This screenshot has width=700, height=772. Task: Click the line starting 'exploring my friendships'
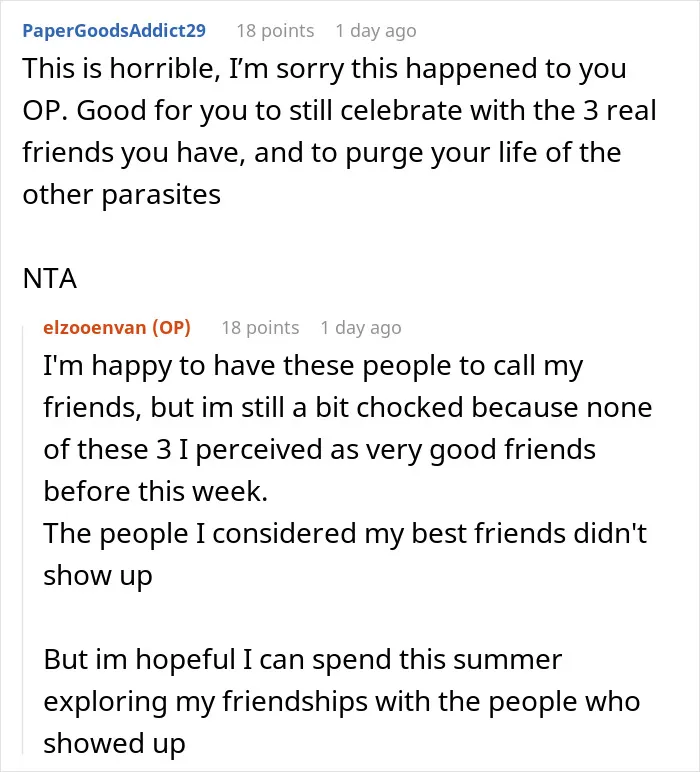[x=342, y=702]
